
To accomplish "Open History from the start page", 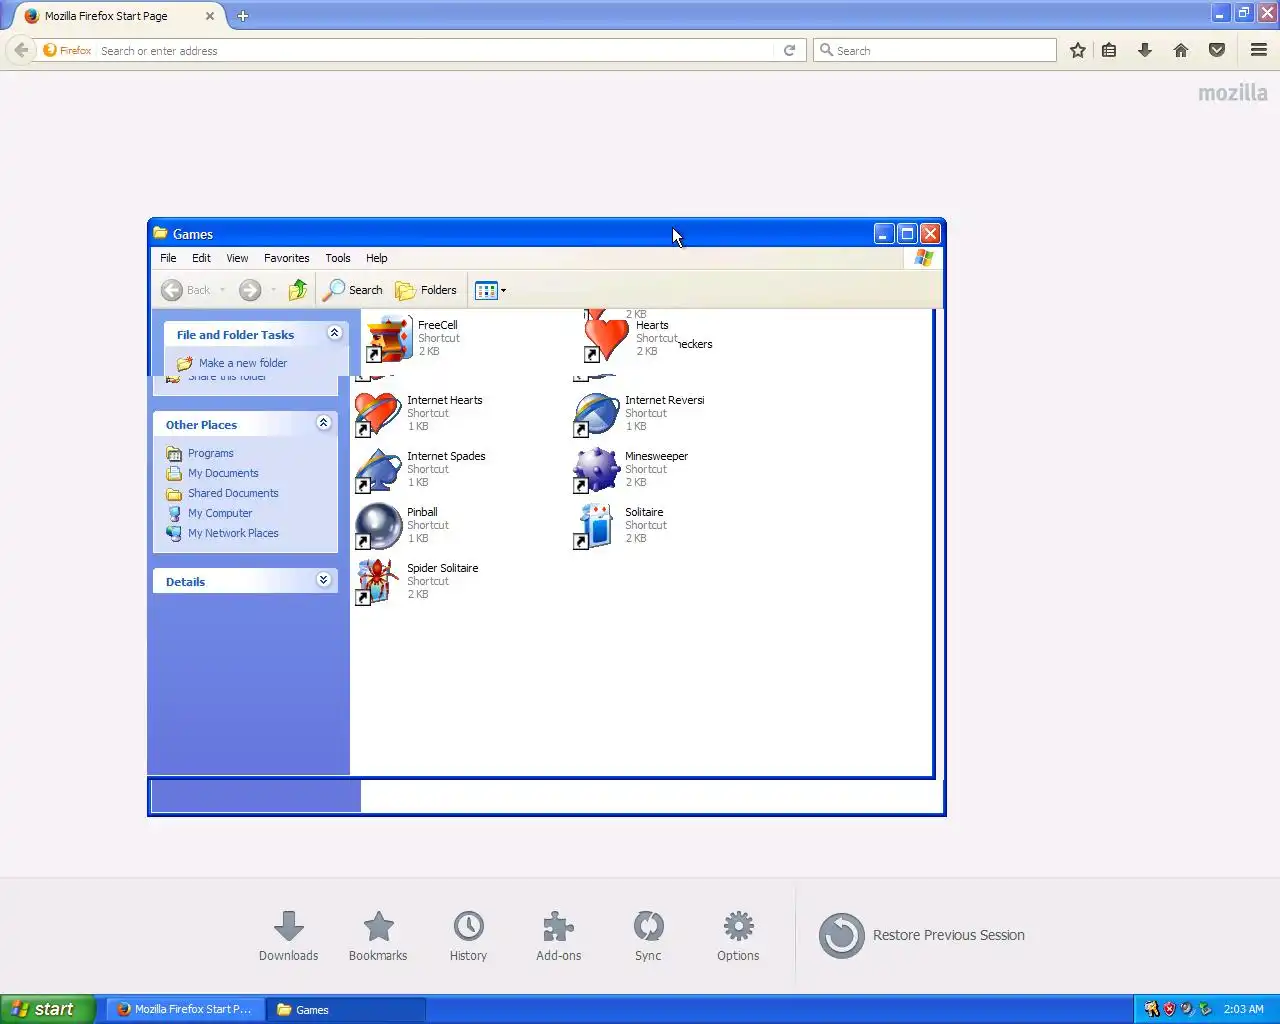I will point(468,936).
